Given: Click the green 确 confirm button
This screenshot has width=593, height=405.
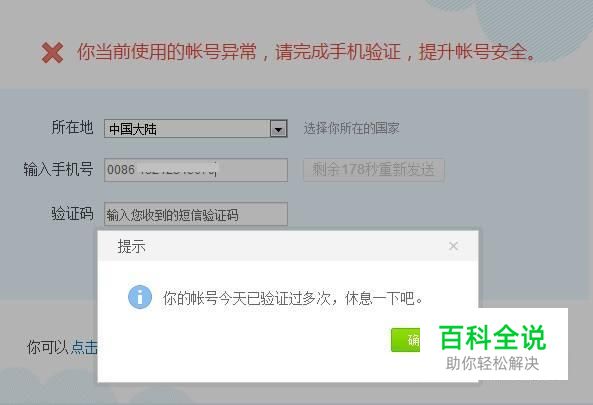Looking at the screenshot, I should point(405,340).
